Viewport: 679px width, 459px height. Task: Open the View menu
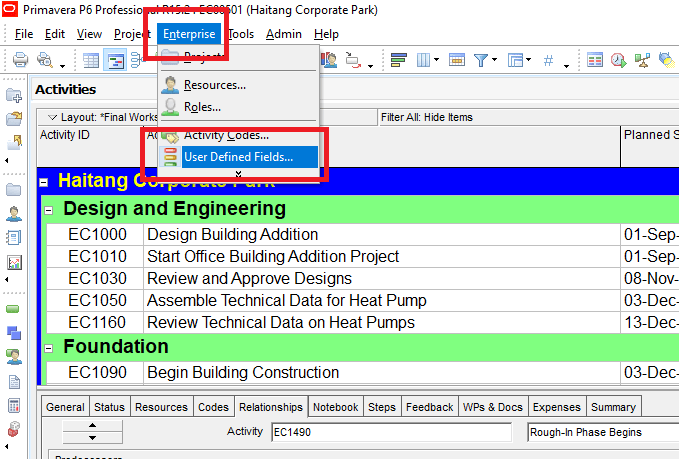[89, 34]
